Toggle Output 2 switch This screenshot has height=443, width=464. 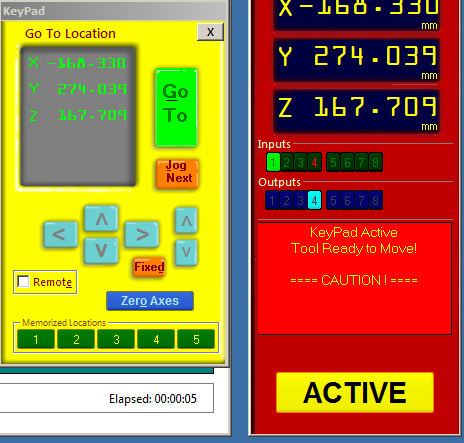tap(286, 200)
